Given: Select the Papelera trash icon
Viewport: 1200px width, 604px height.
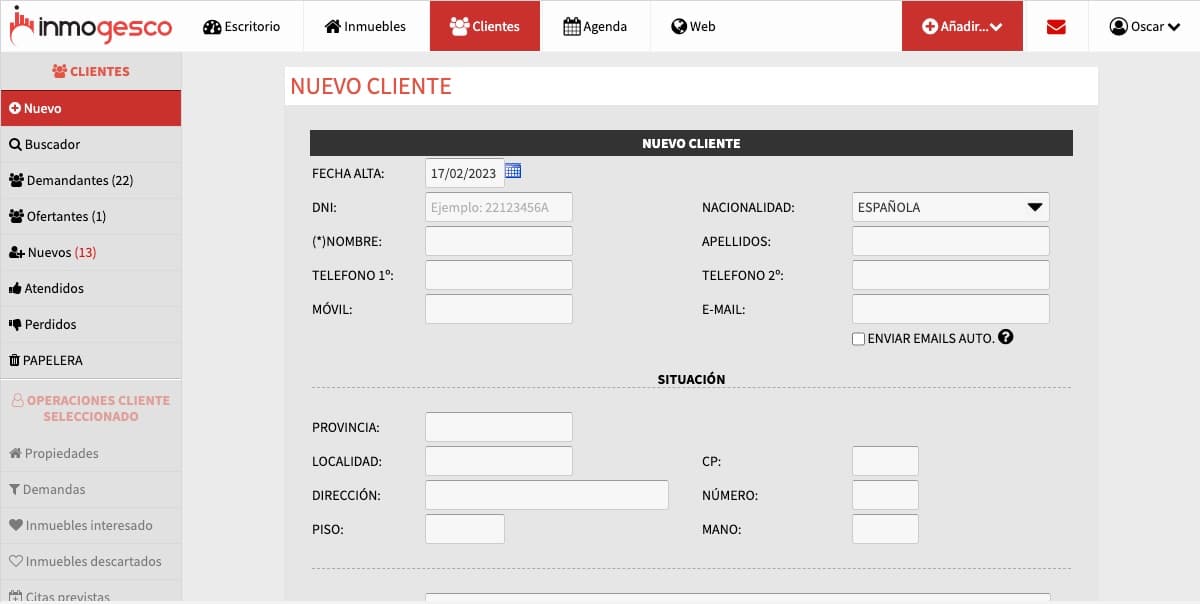Looking at the screenshot, I should coord(17,360).
